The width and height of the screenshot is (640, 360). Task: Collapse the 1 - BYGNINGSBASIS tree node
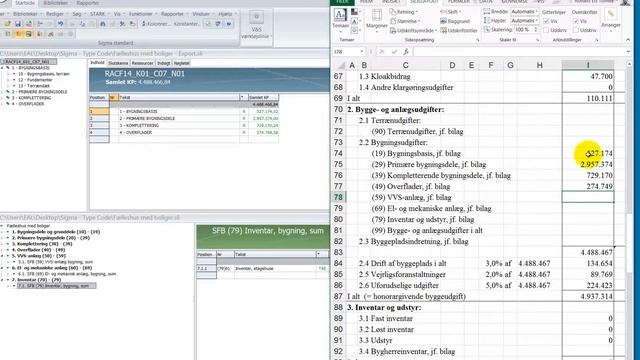click(x=2, y=68)
